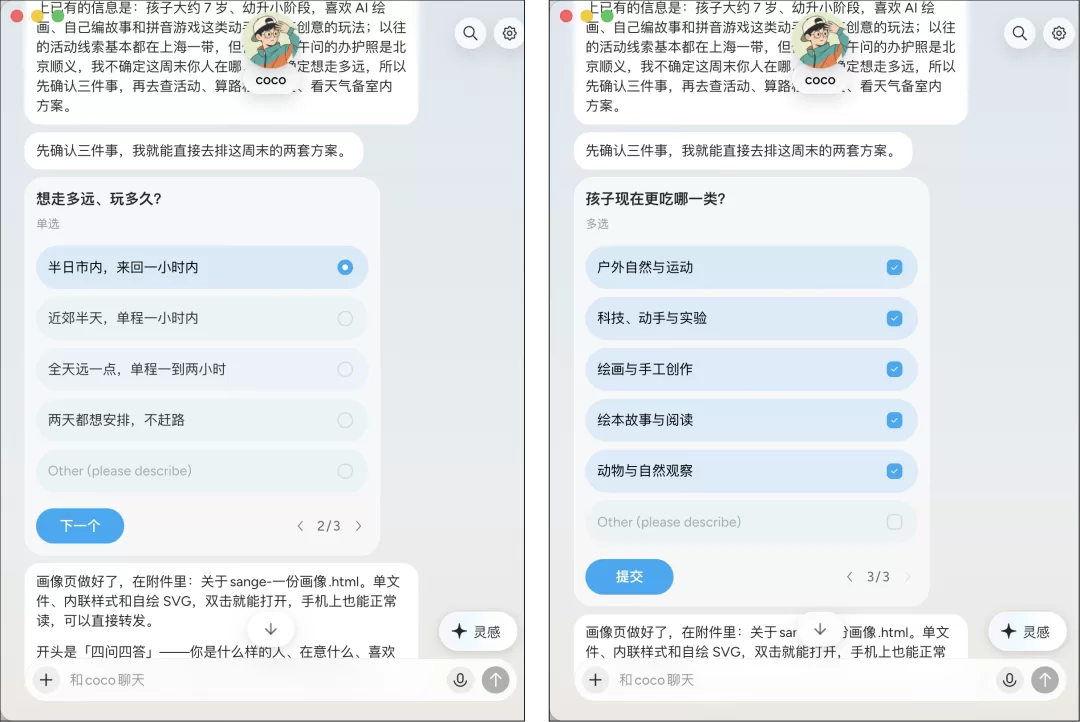The height and width of the screenshot is (722, 1080).
Task: Click question title 孩子现在更吃哪一类?
Action: pyautogui.click(x=656, y=199)
